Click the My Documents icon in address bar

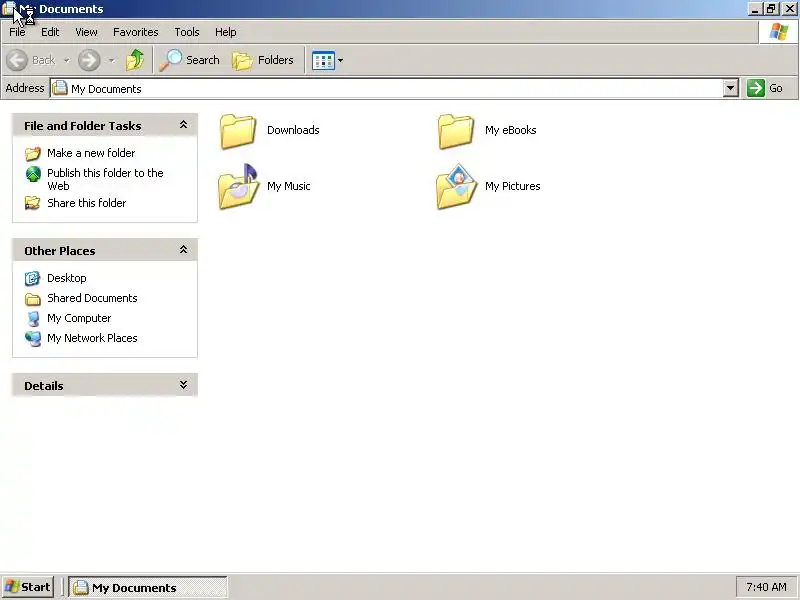60,88
